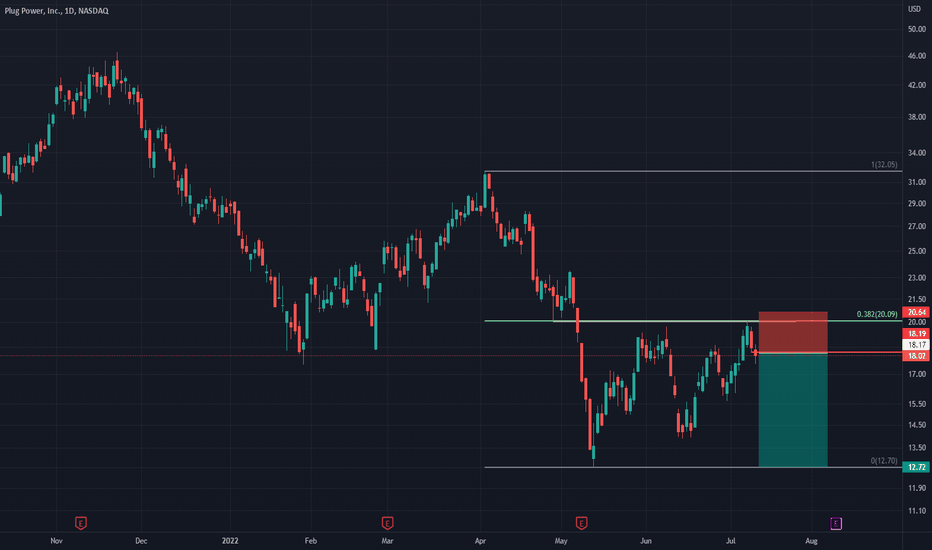Click the 42.00 price axis label
The height and width of the screenshot is (550, 932).
917,85
